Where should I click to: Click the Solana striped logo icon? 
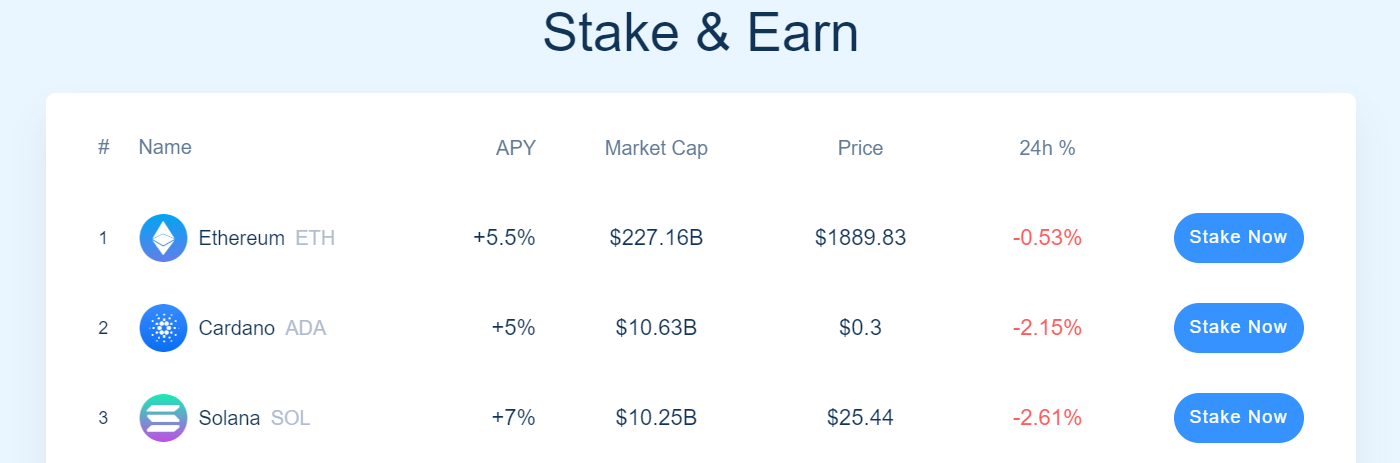click(163, 418)
